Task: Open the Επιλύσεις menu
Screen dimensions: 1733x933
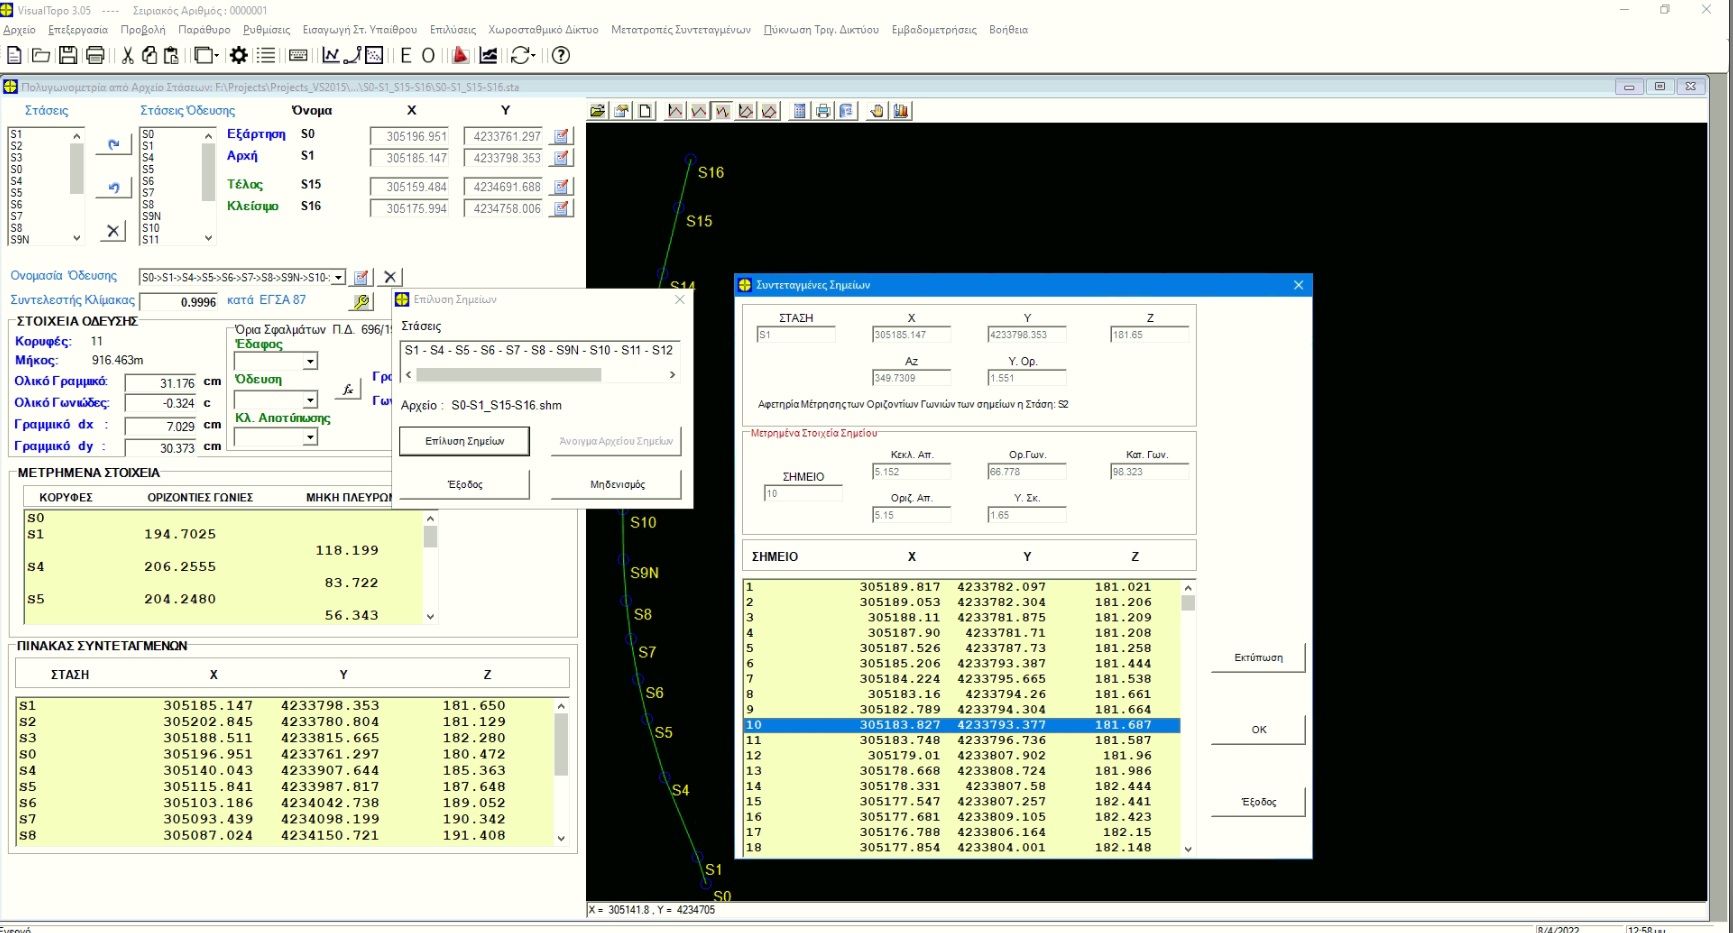Action: (452, 30)
